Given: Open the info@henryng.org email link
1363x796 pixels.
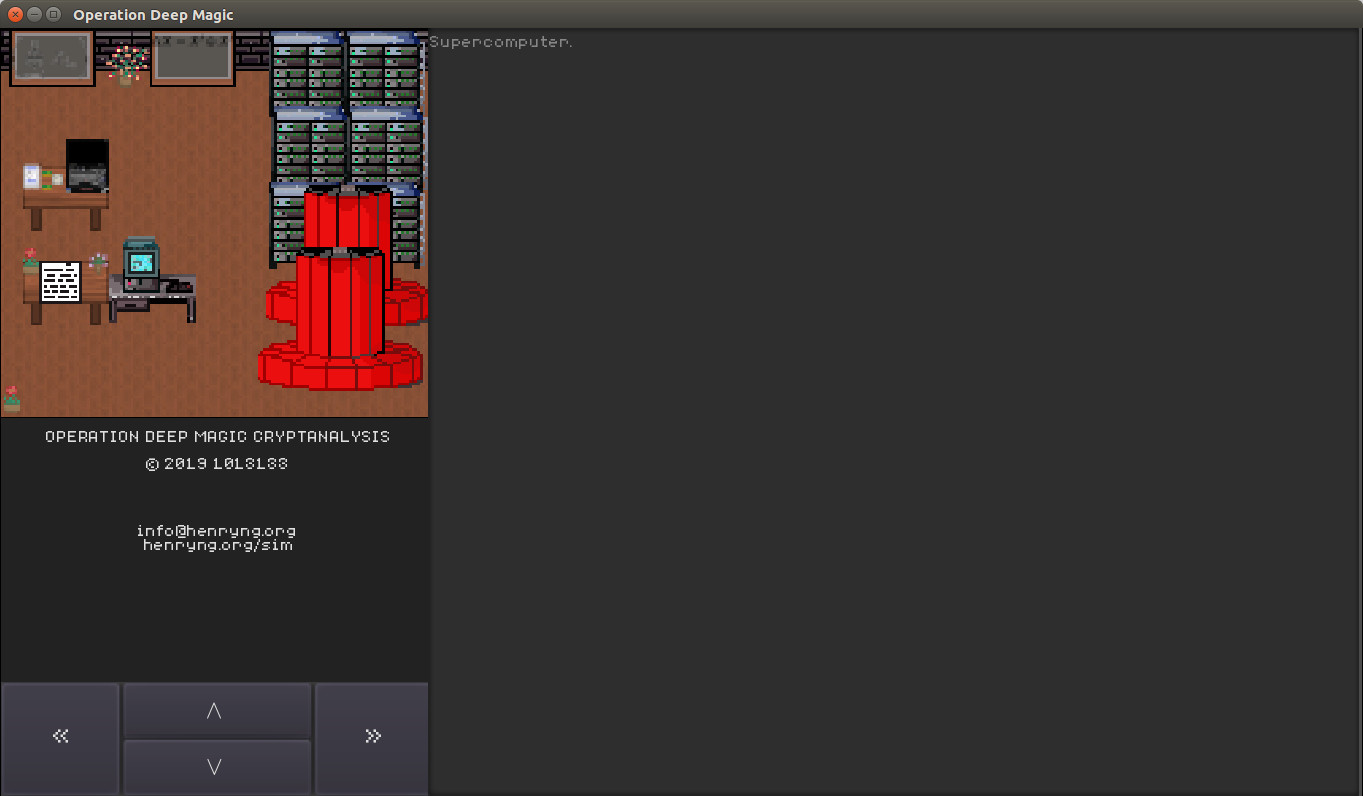Looking at the screenshot, I should pyautogui.click(x=216, y=531).
